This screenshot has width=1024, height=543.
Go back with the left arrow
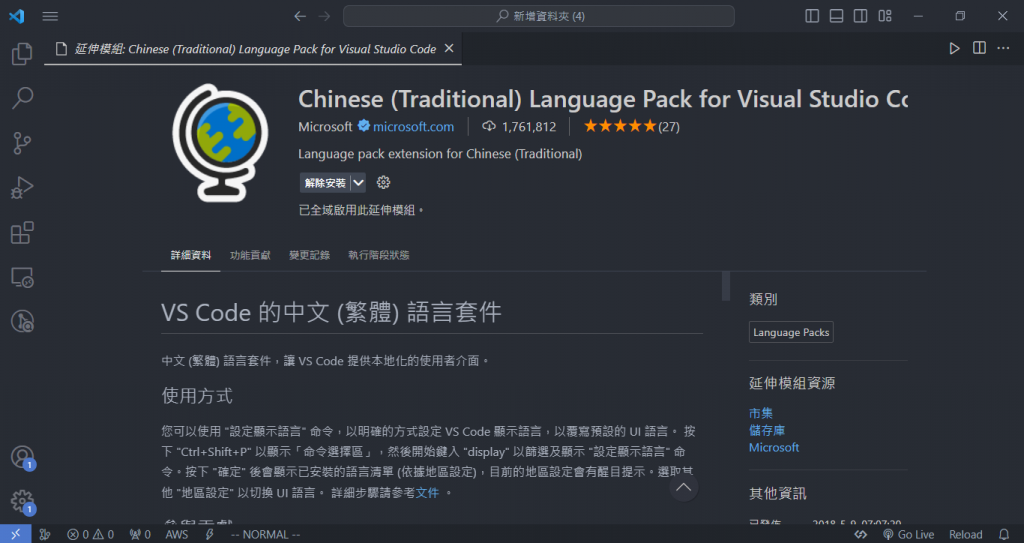[300, 16]
